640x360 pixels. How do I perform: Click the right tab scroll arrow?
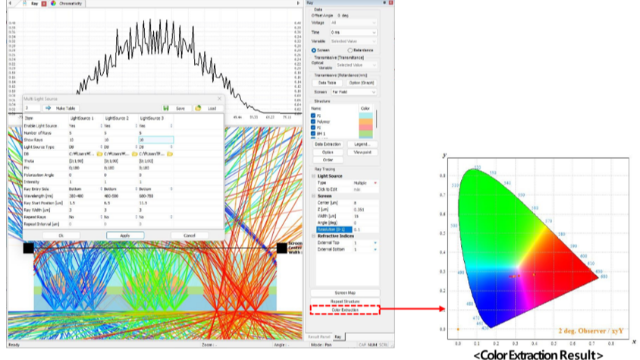tap(298, 3)
